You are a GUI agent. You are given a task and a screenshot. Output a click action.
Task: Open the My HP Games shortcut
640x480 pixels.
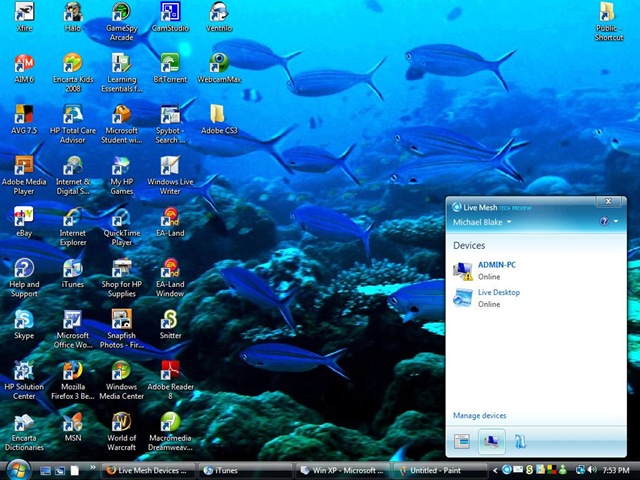122,175
